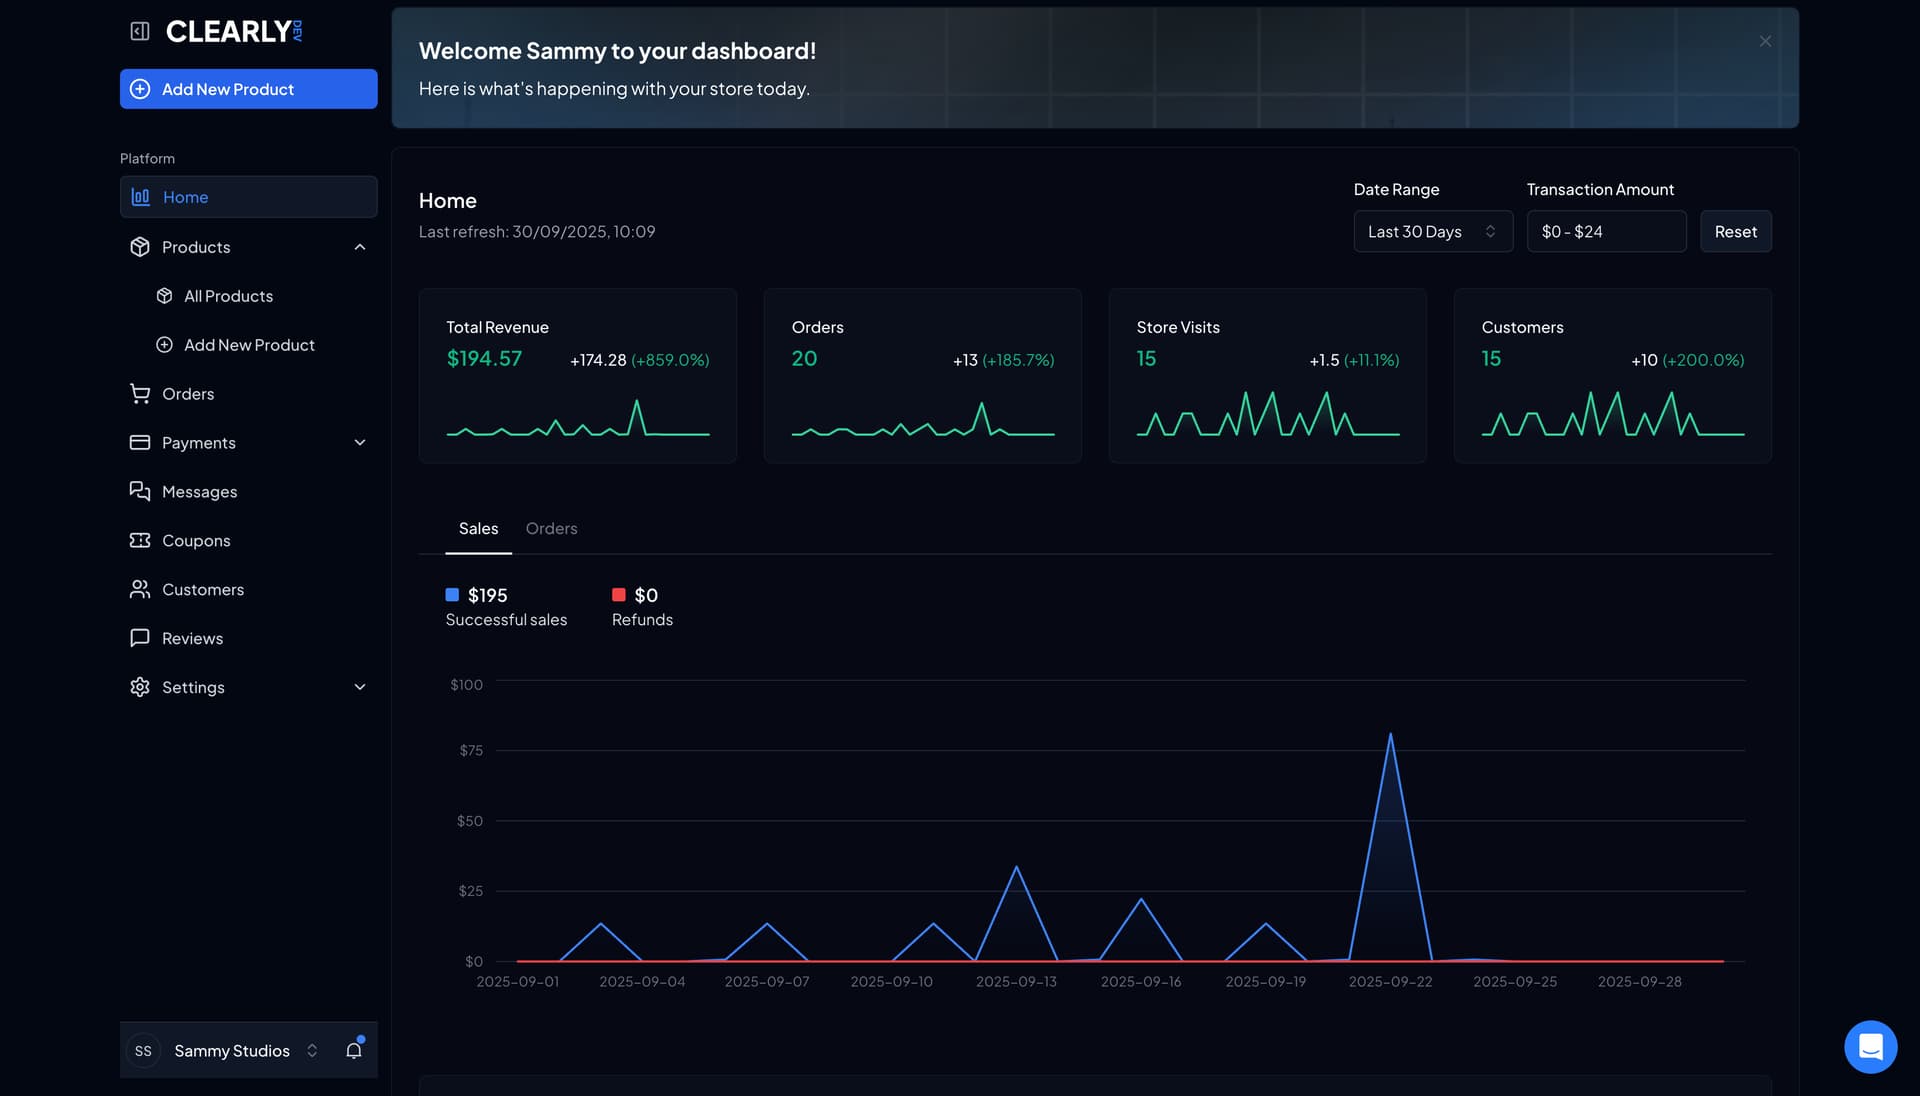The height and width of the screenshot is (1096, 1920).
Task: Open the notifications bell
Action: (353, 1050)
